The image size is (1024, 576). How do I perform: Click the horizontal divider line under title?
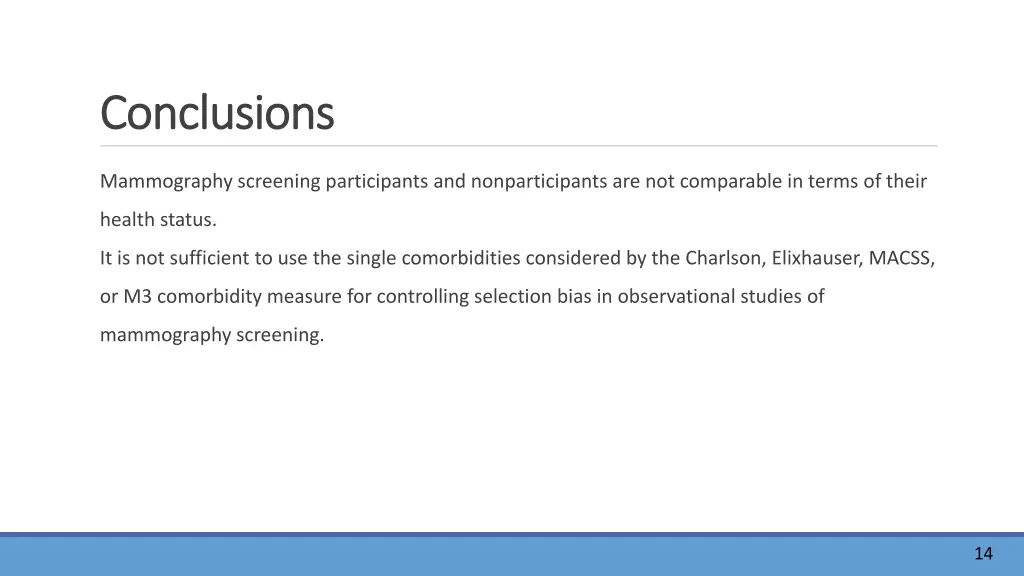click(519, 146)
